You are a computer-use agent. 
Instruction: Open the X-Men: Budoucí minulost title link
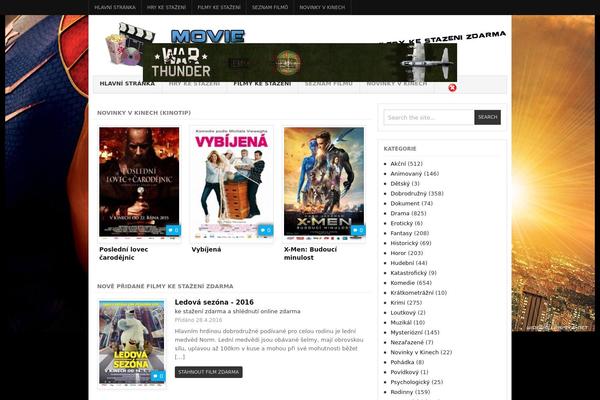pyautogui.click(x=310, y=253)
